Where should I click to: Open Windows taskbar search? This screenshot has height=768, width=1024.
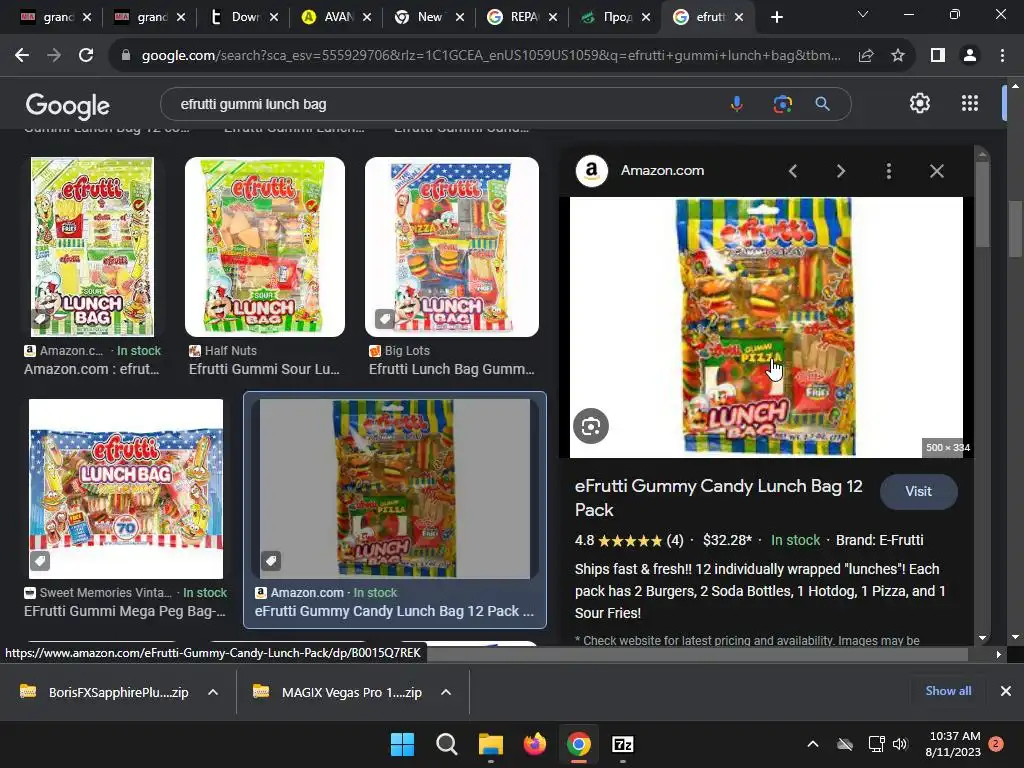pos(447,744)
